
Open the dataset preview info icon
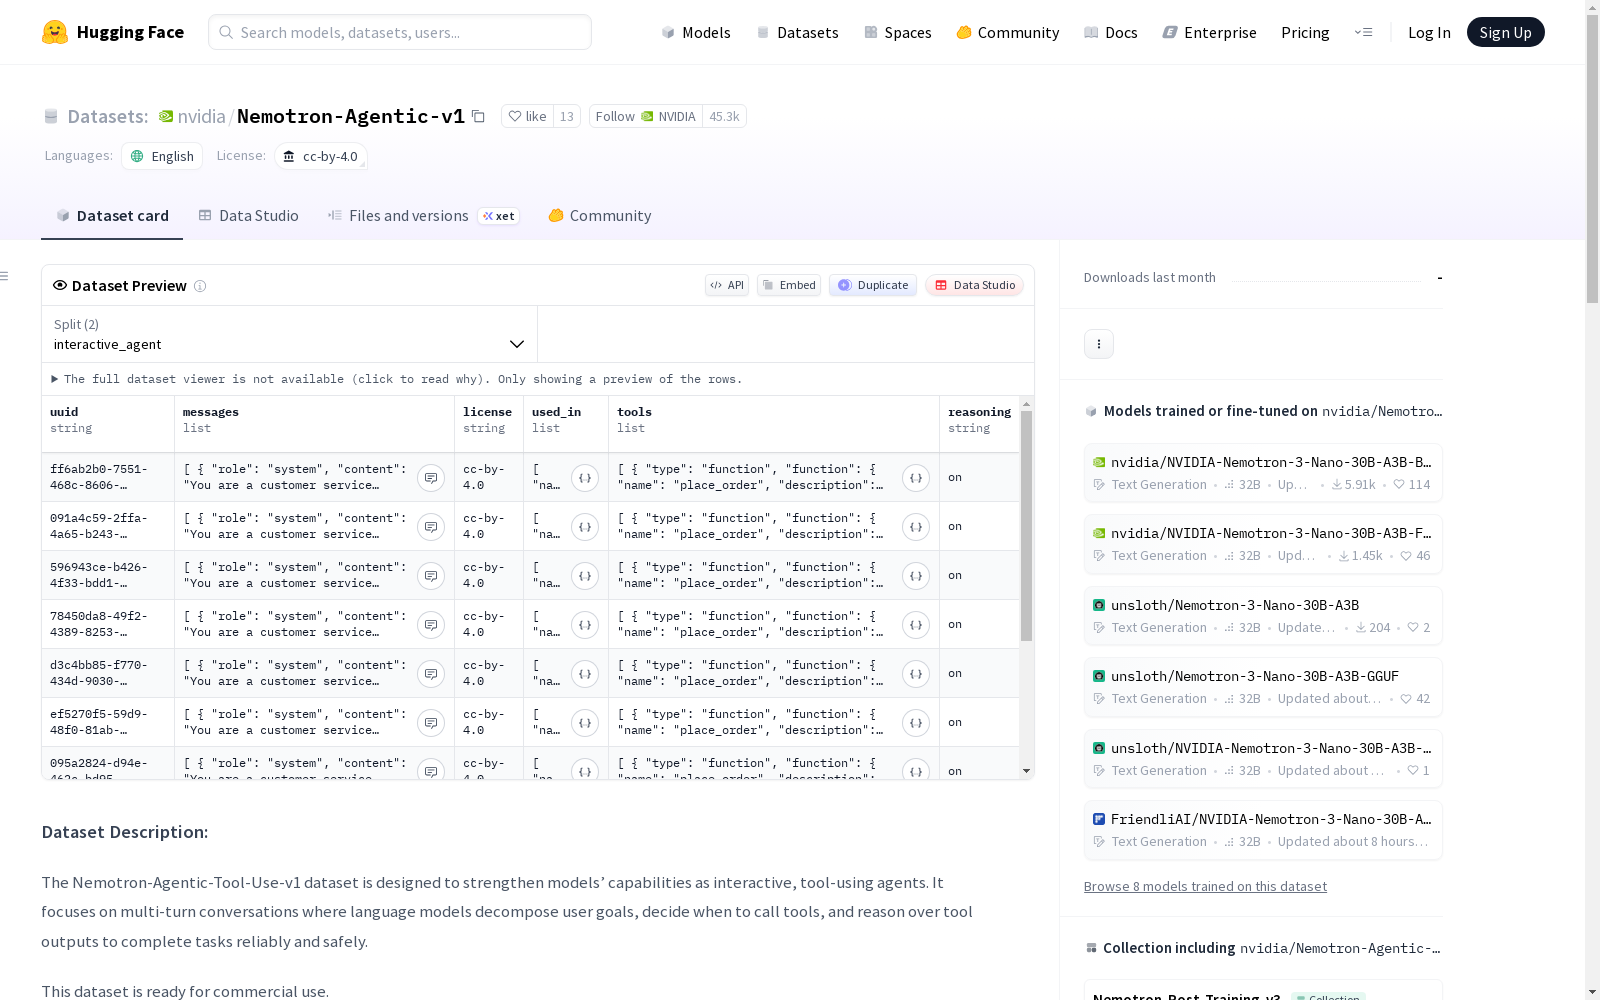(x=200, y=286)
